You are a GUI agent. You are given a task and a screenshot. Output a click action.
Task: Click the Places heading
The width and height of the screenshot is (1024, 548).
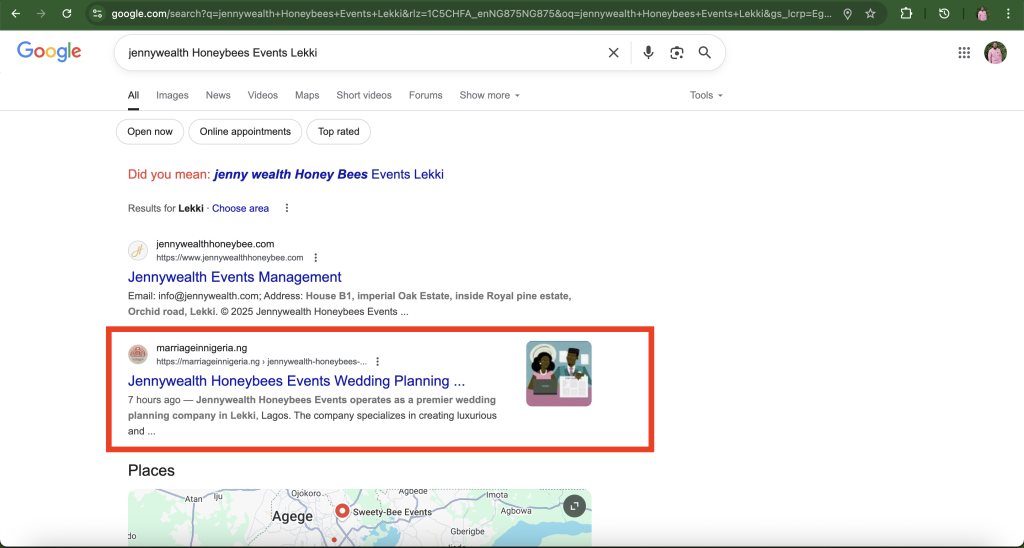pyautogui.click(x=152, y=470)
